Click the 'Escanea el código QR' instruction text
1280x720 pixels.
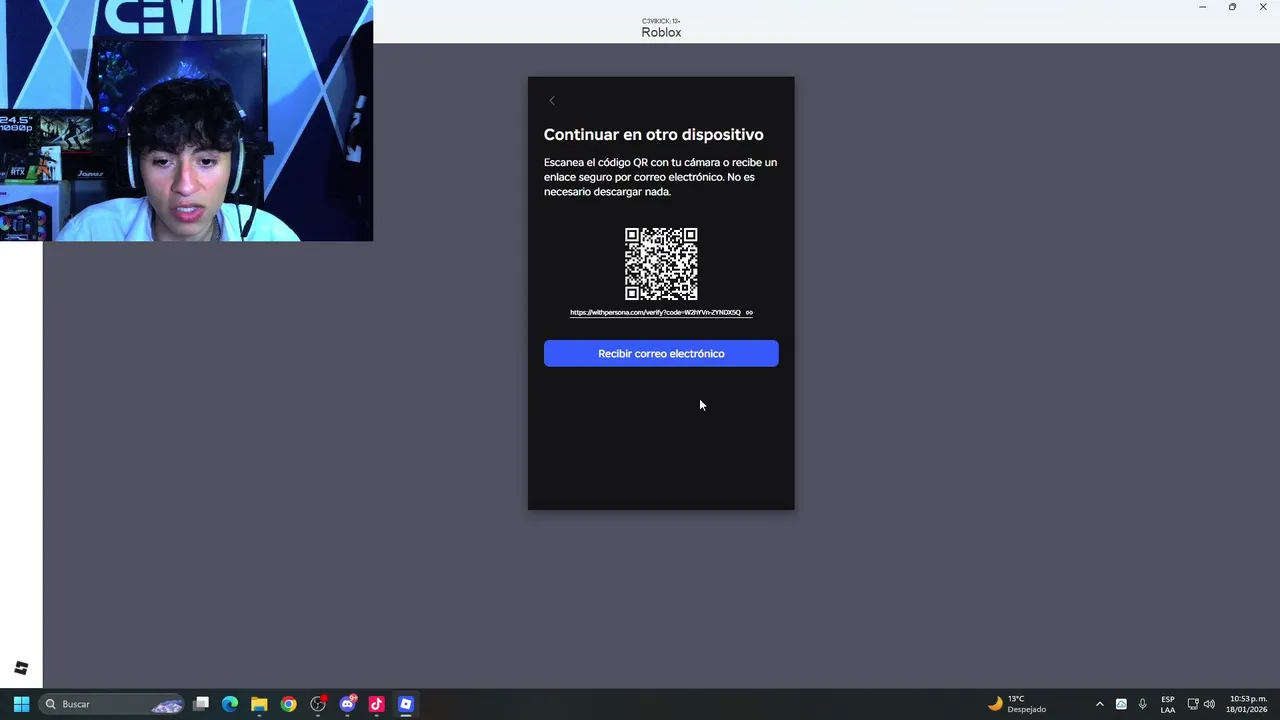pyautogui.click(x=660, y=177)
